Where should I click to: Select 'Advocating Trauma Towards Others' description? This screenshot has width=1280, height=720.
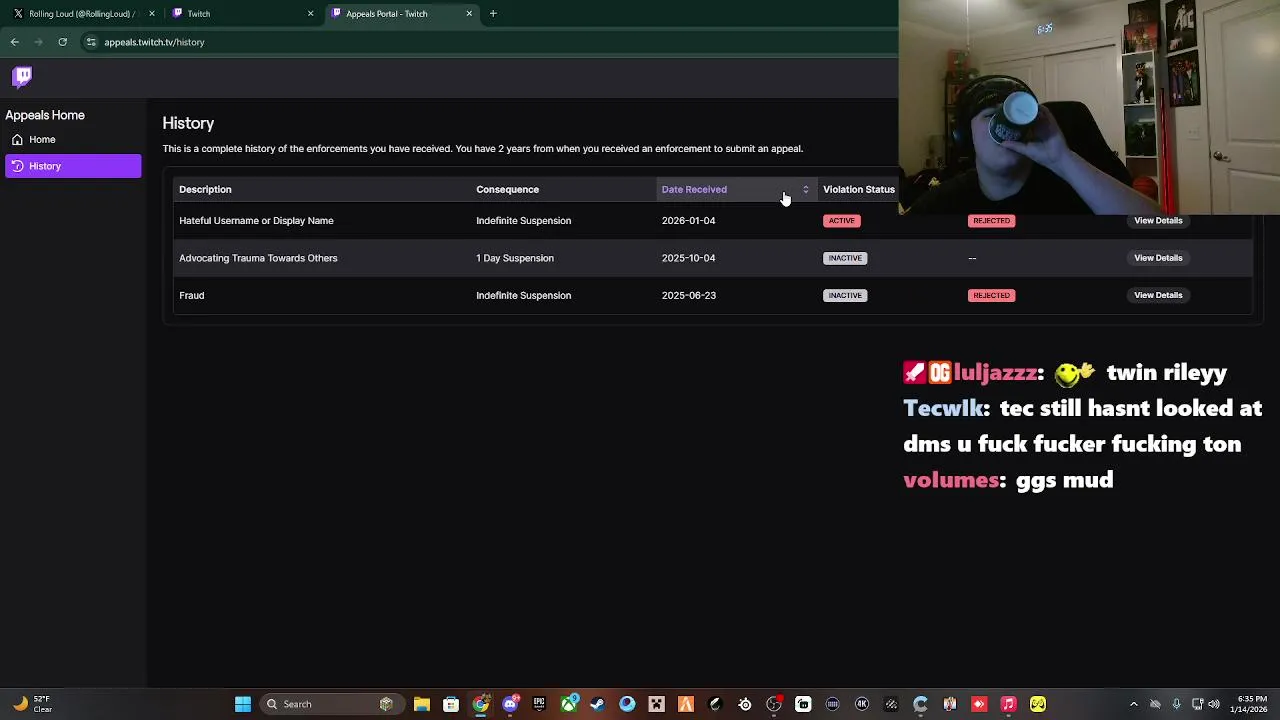(x=258, y=258)
